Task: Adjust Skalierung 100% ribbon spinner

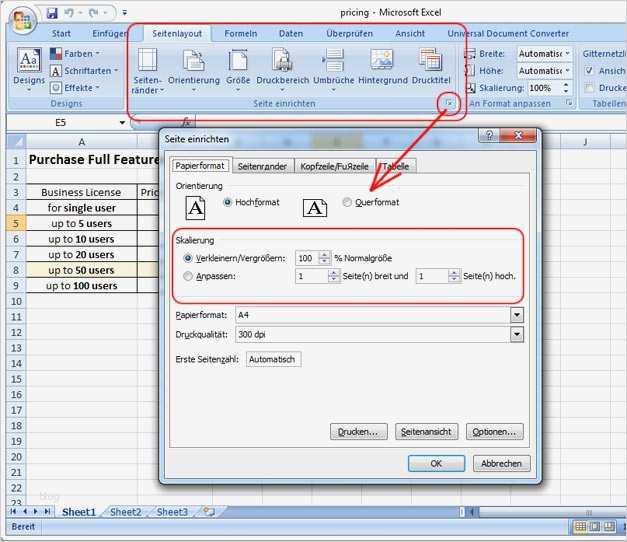Action: pyautogui.click(x=566, y=88)
